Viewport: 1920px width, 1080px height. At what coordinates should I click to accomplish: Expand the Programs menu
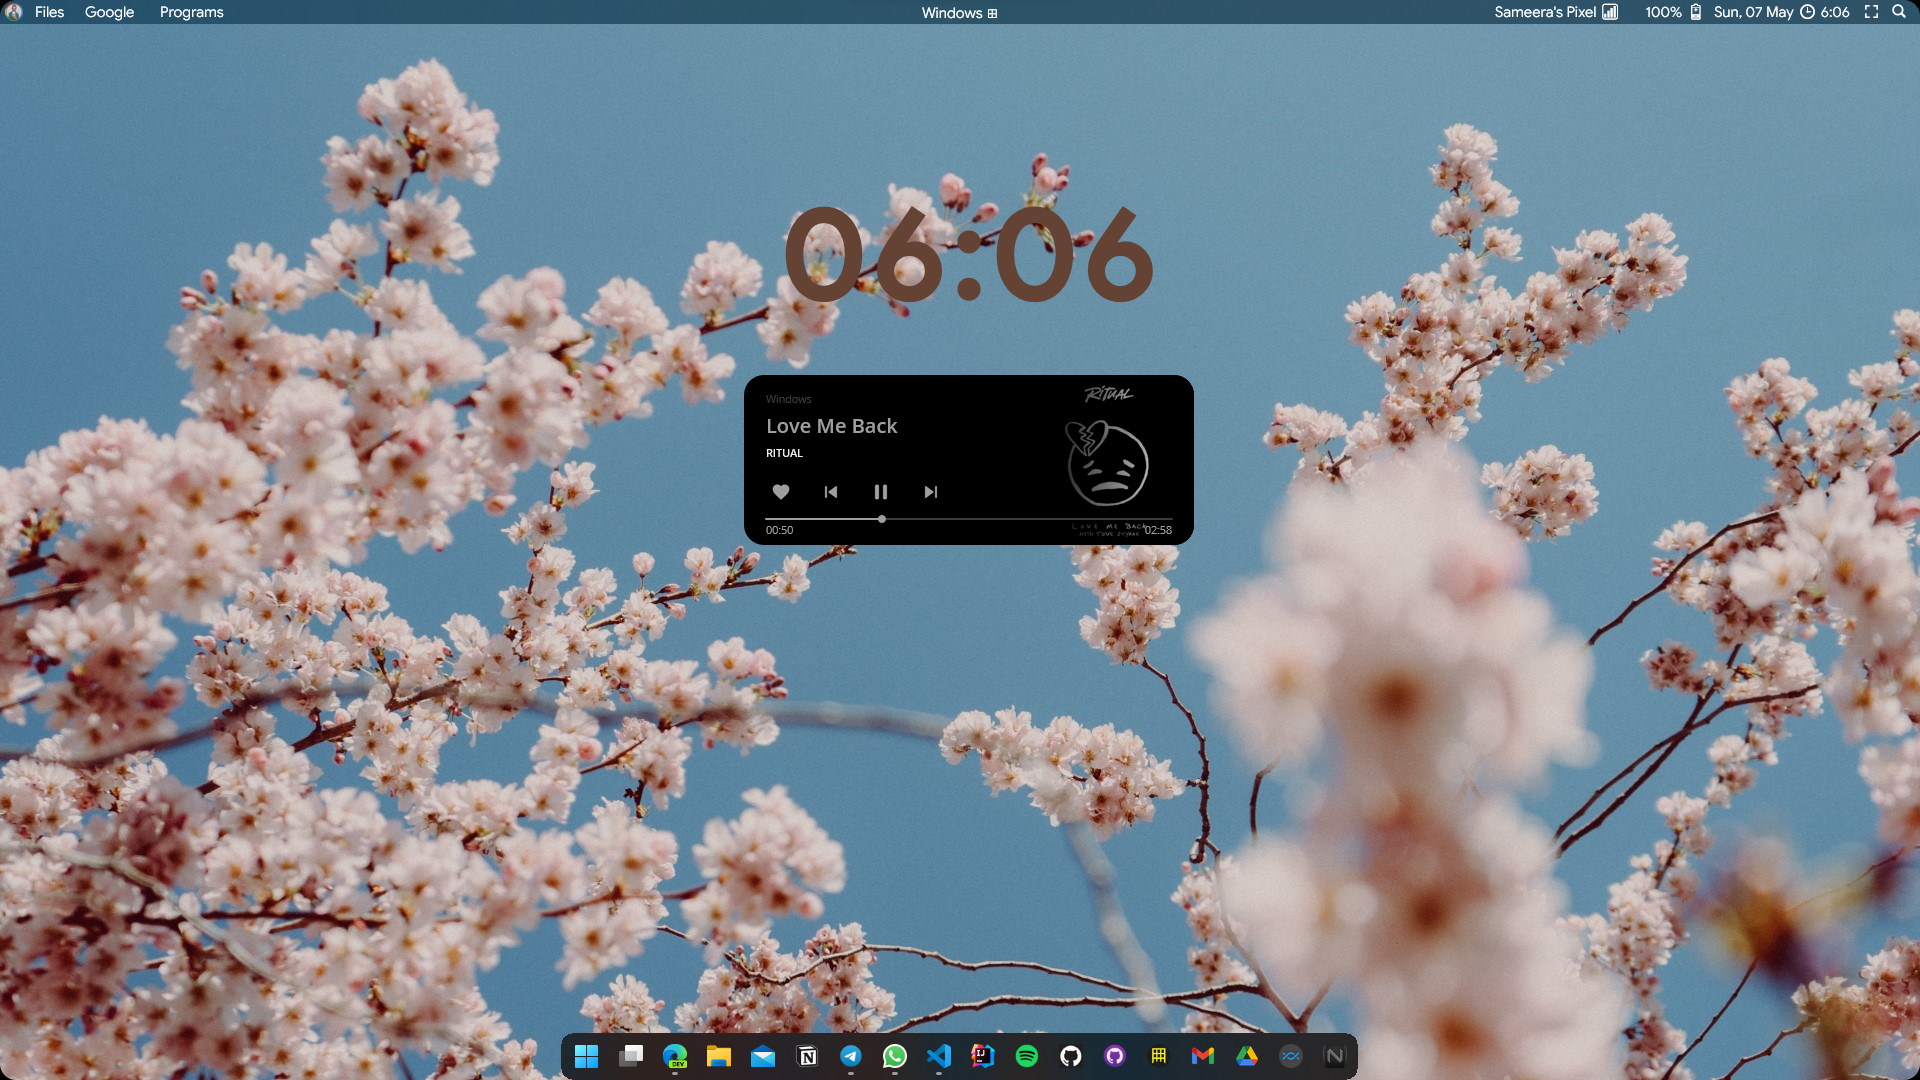tap(191, 12)
